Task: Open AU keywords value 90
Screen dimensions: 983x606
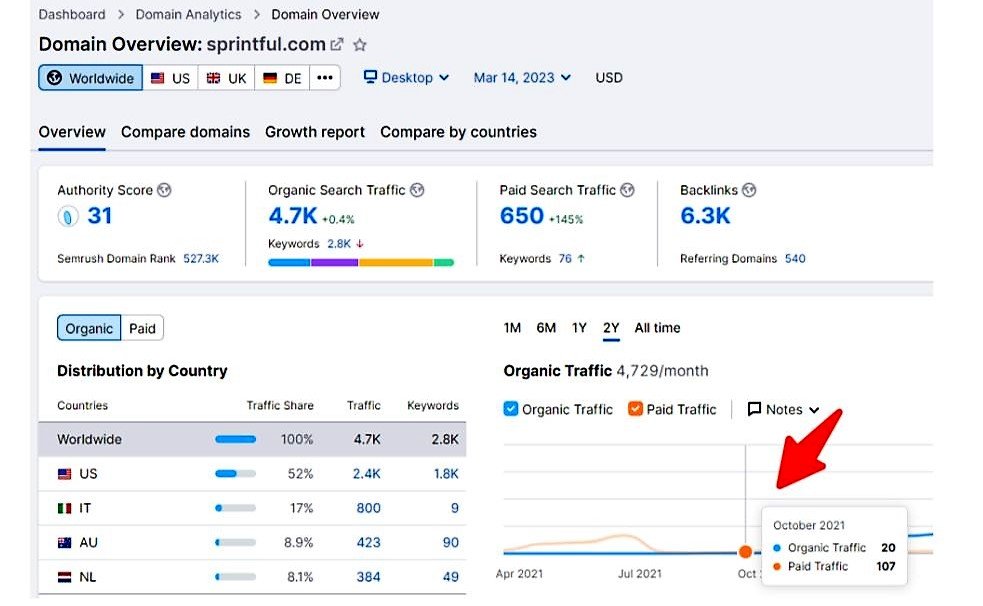Action: point(451,543)
